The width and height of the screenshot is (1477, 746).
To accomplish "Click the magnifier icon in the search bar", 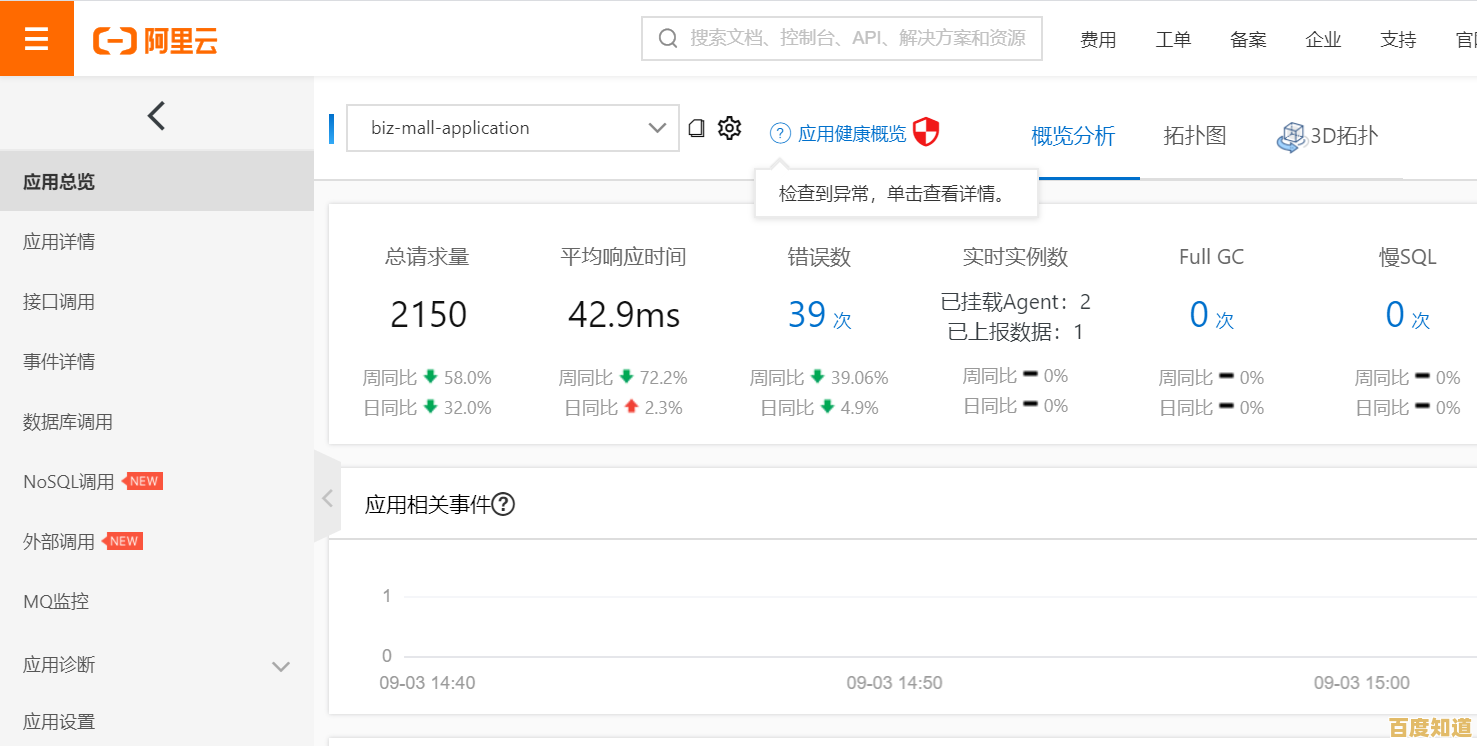I will (667, 38).
